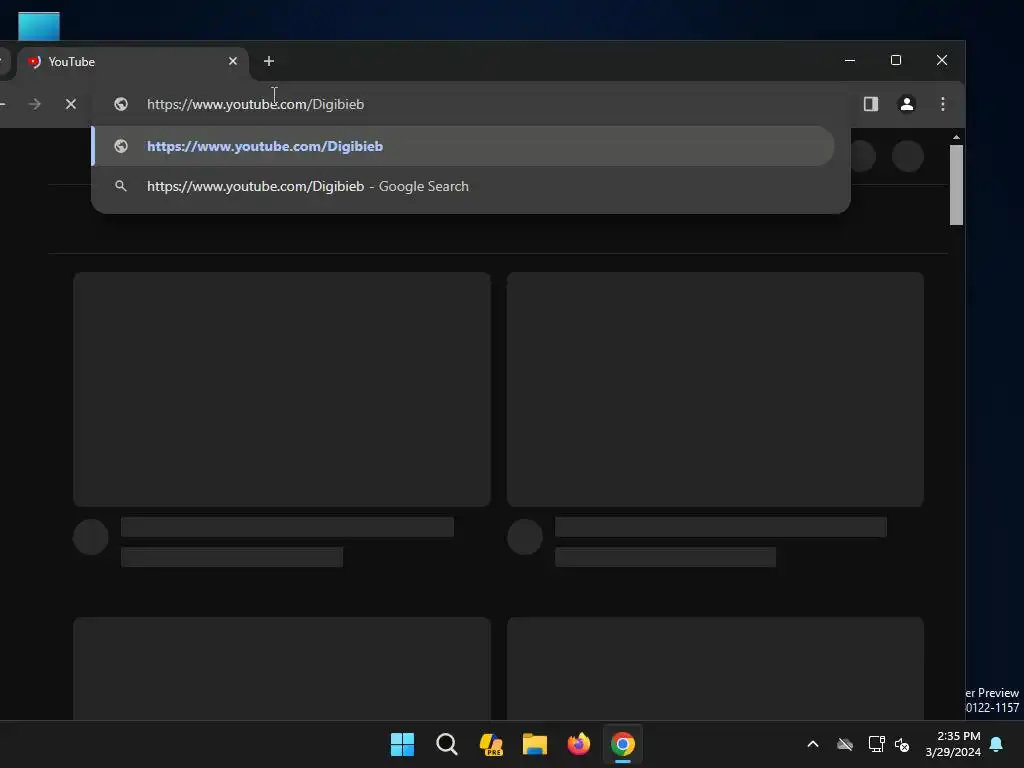Show hidden system tray icons

pyautogui.click(x=812, y=744)
